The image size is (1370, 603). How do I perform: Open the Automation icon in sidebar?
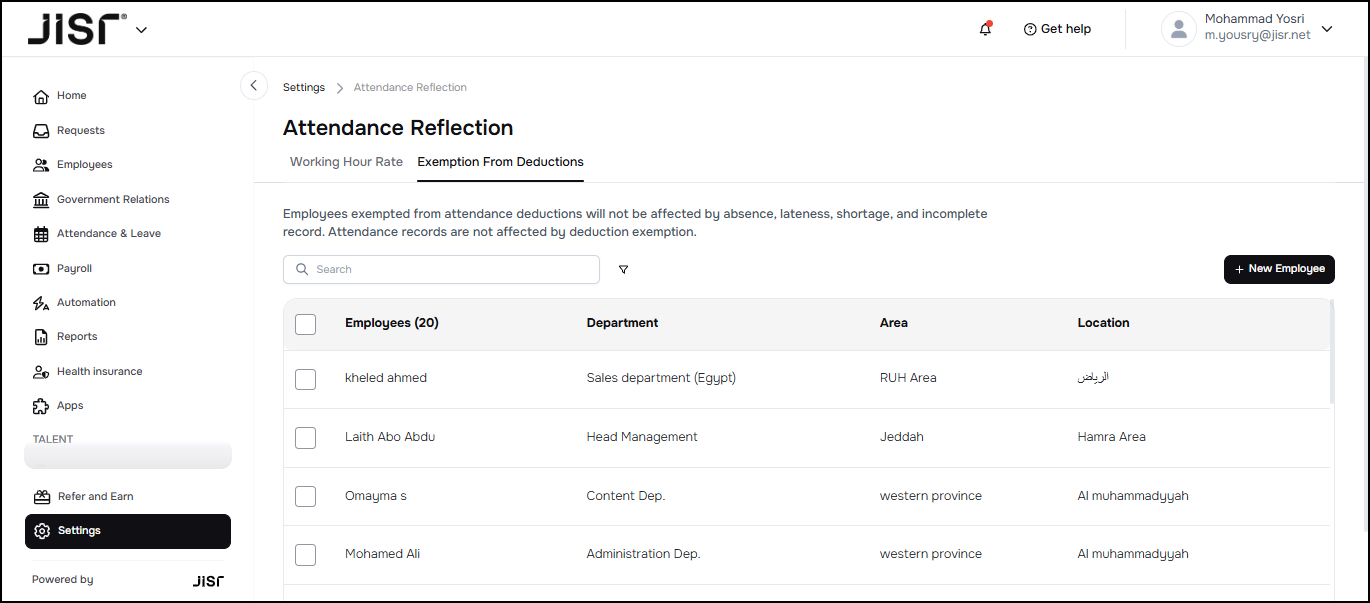(41, 303)
